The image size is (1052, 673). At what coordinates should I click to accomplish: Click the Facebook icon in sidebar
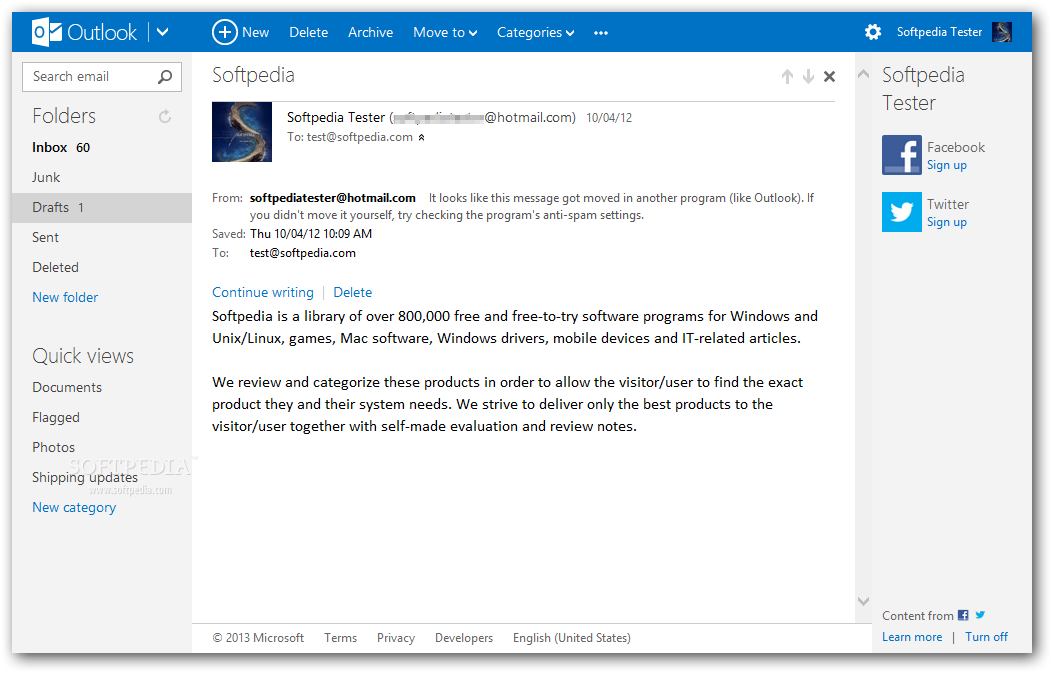tap(902, 155)
